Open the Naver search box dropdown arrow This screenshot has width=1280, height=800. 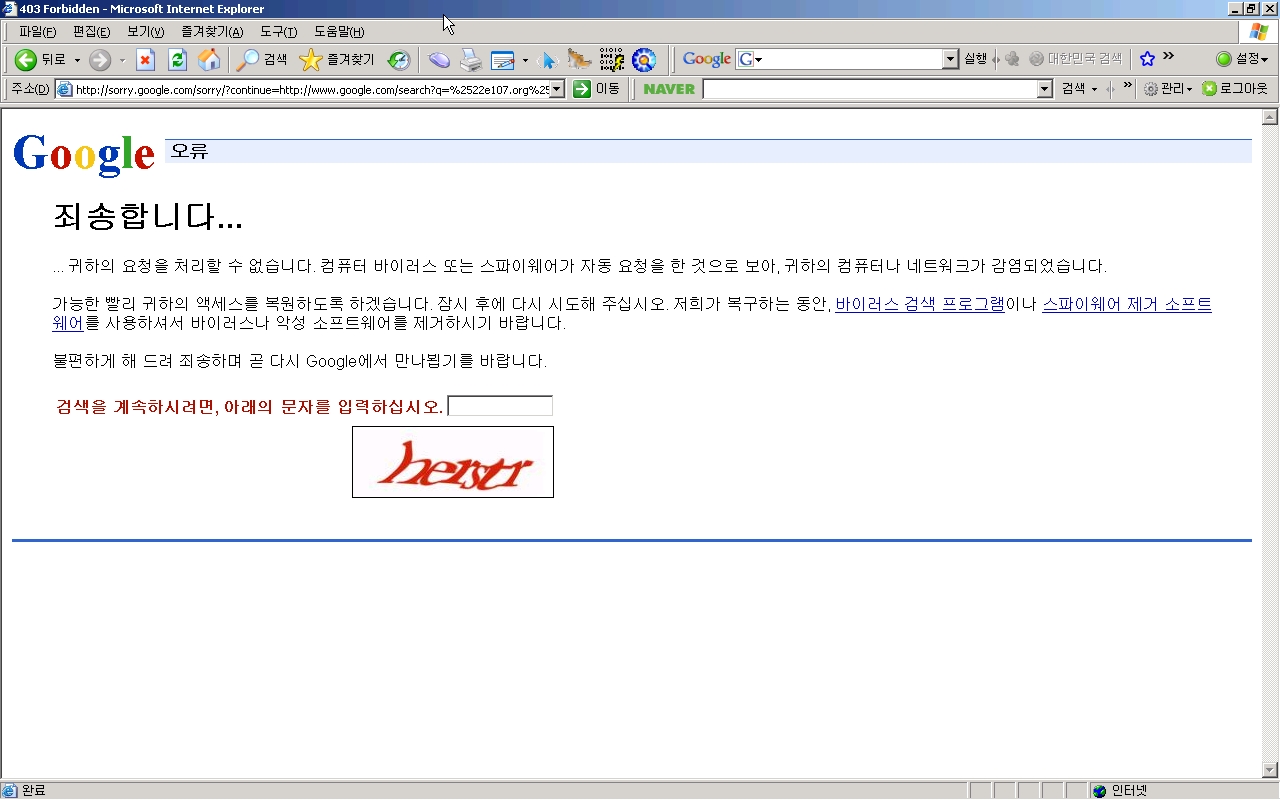click(x=1045, y=89)
